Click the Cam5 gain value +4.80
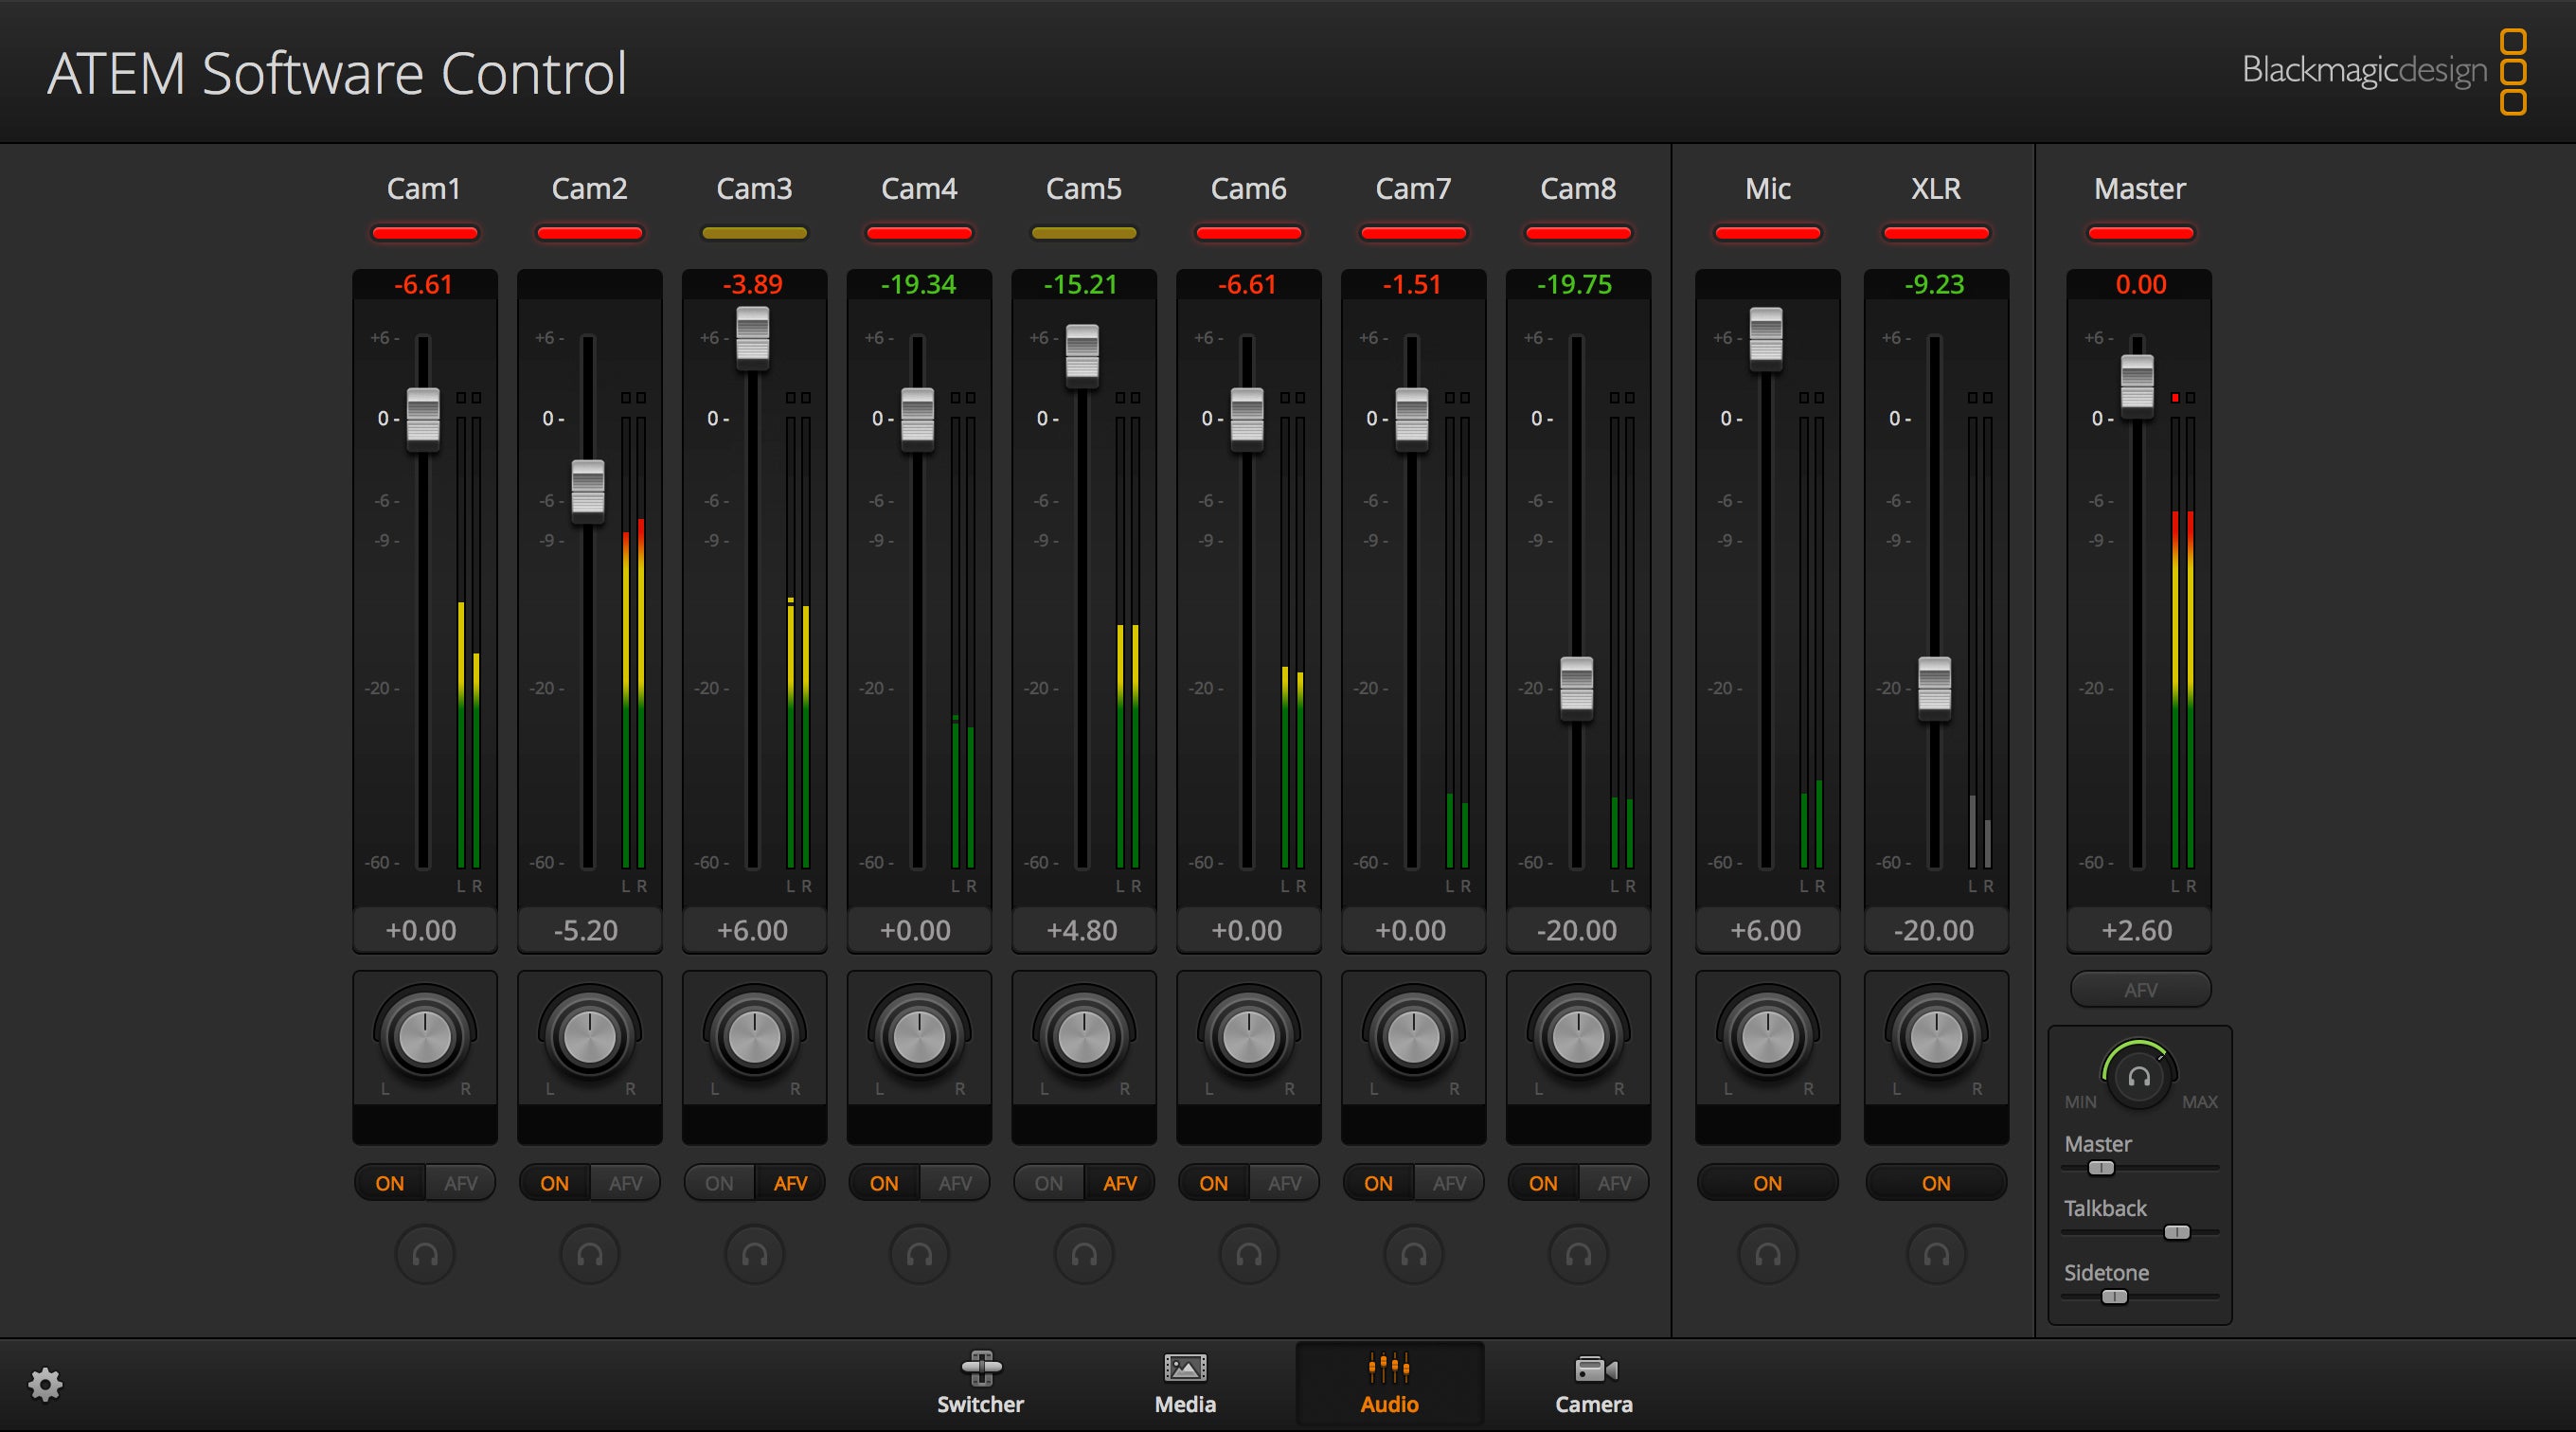 (1082, 931)
